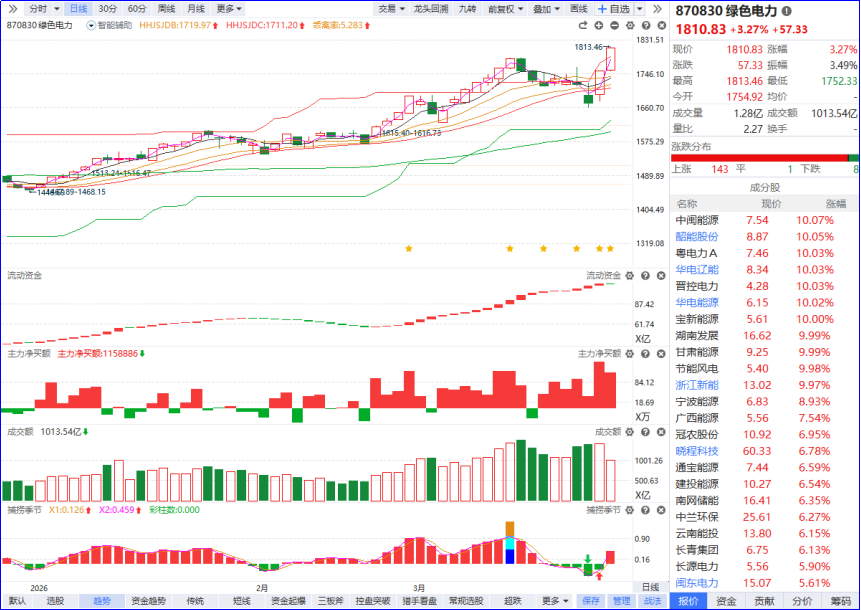This screenshot has height=610, width=861.
Task: Close the 流动资金 indicator panel
Action: (x=661, y=276)
